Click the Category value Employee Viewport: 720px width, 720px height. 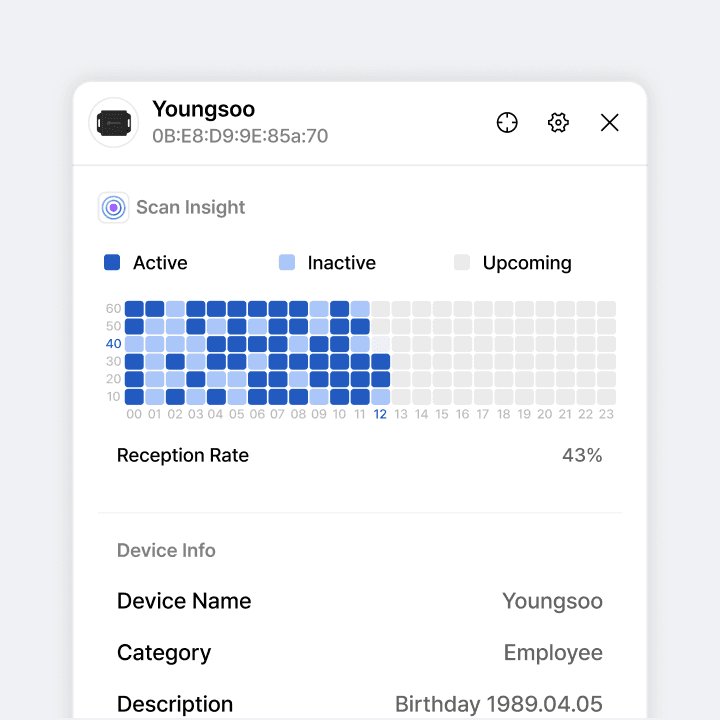tap(553, 653)
